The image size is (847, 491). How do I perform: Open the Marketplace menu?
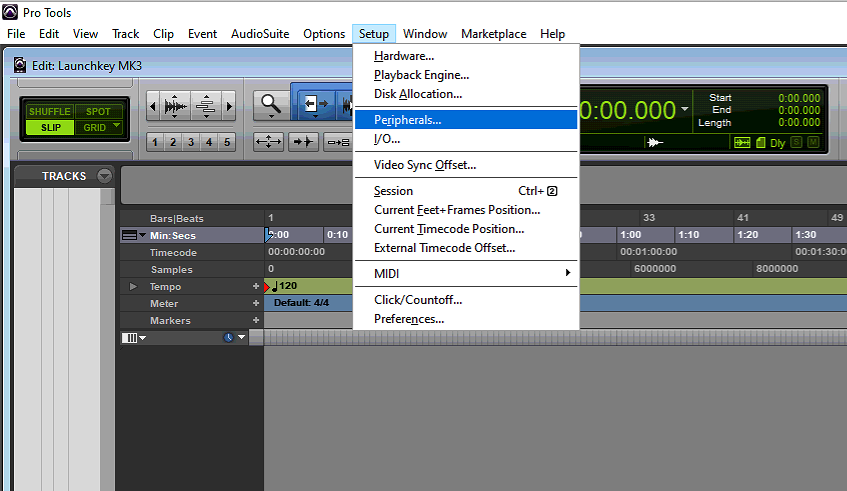point(493,33)
